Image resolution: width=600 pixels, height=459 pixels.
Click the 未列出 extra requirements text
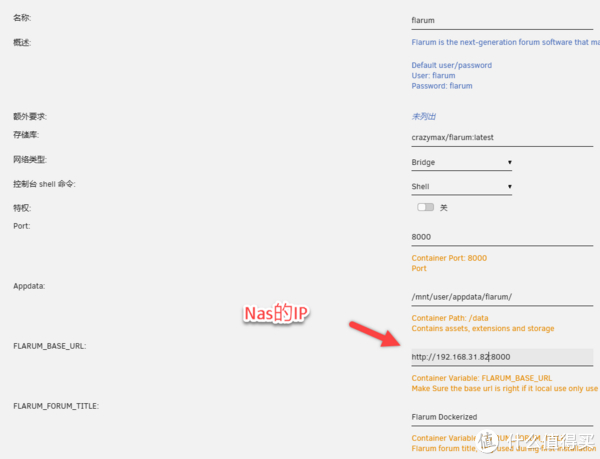425,116
